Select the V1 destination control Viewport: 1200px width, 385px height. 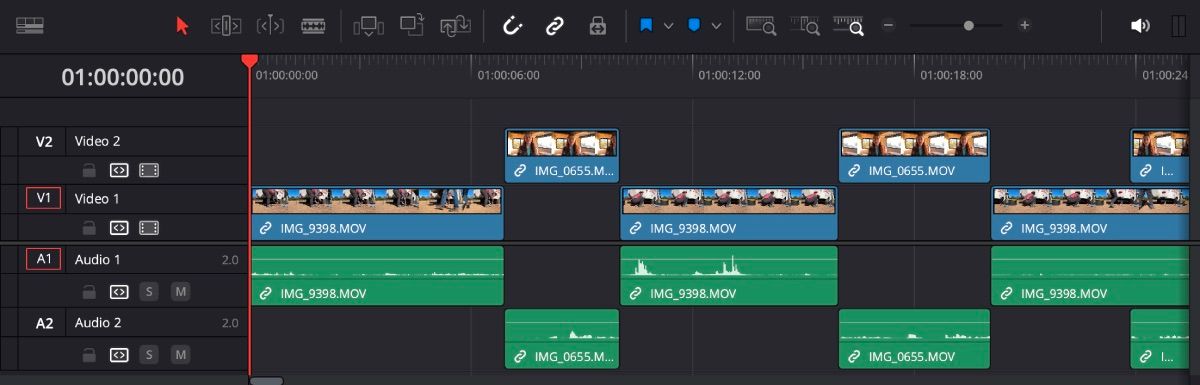pyautogui.click(x=43, y=198)
